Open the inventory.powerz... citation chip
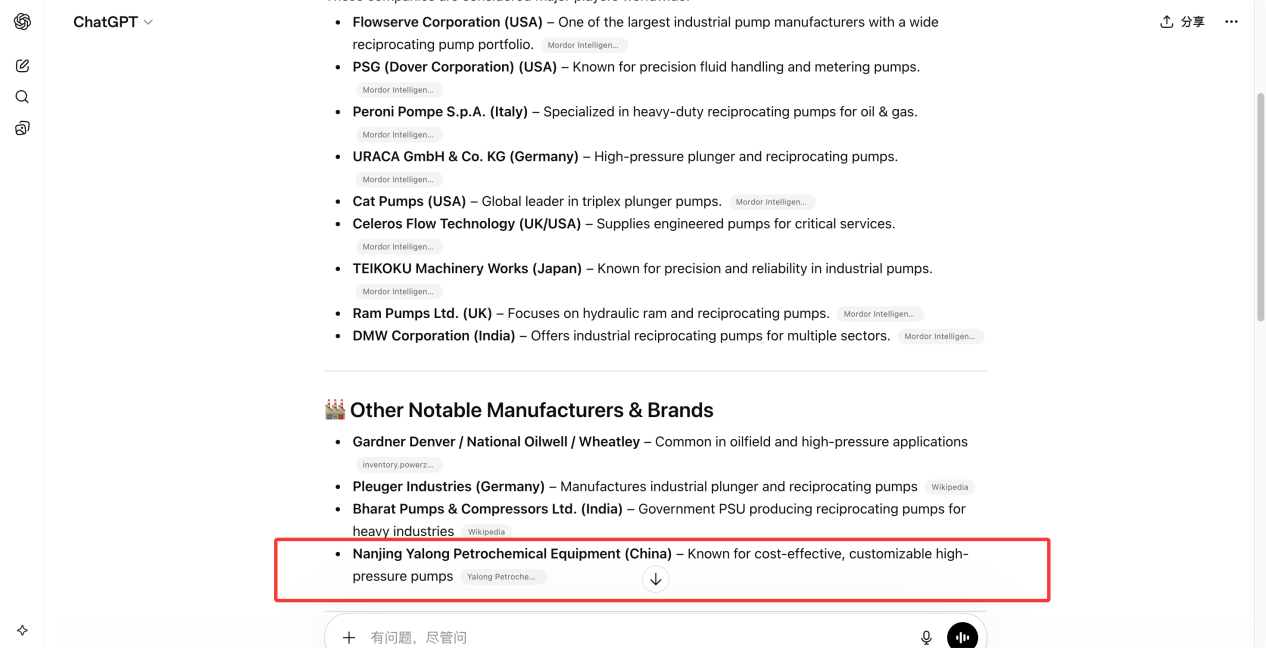Screen dimensions: 1266x648 pyautogui.click(x=398, y=465)
